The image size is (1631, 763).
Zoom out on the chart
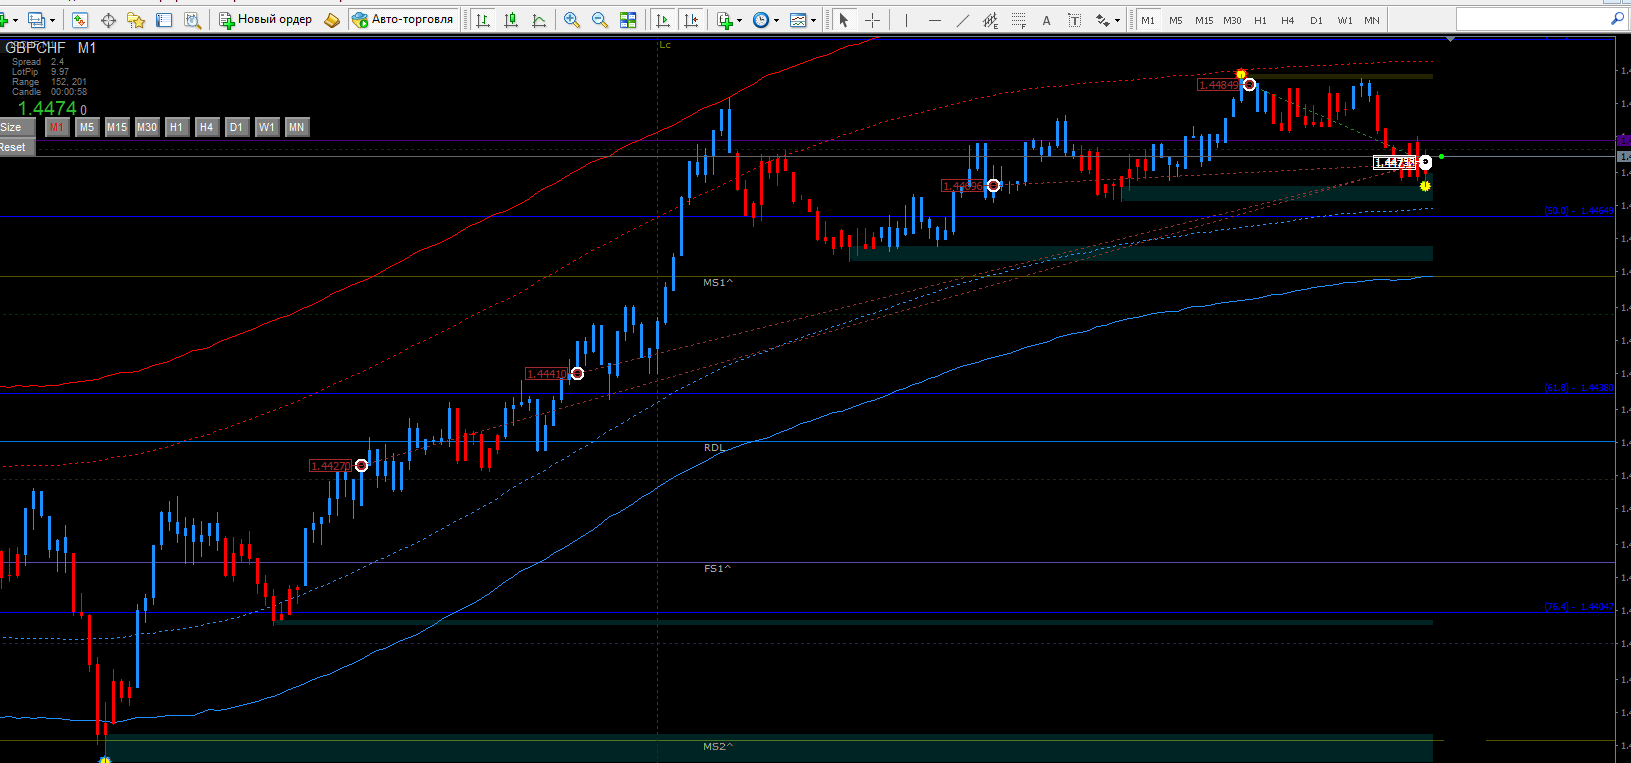(x=600, y=20)
